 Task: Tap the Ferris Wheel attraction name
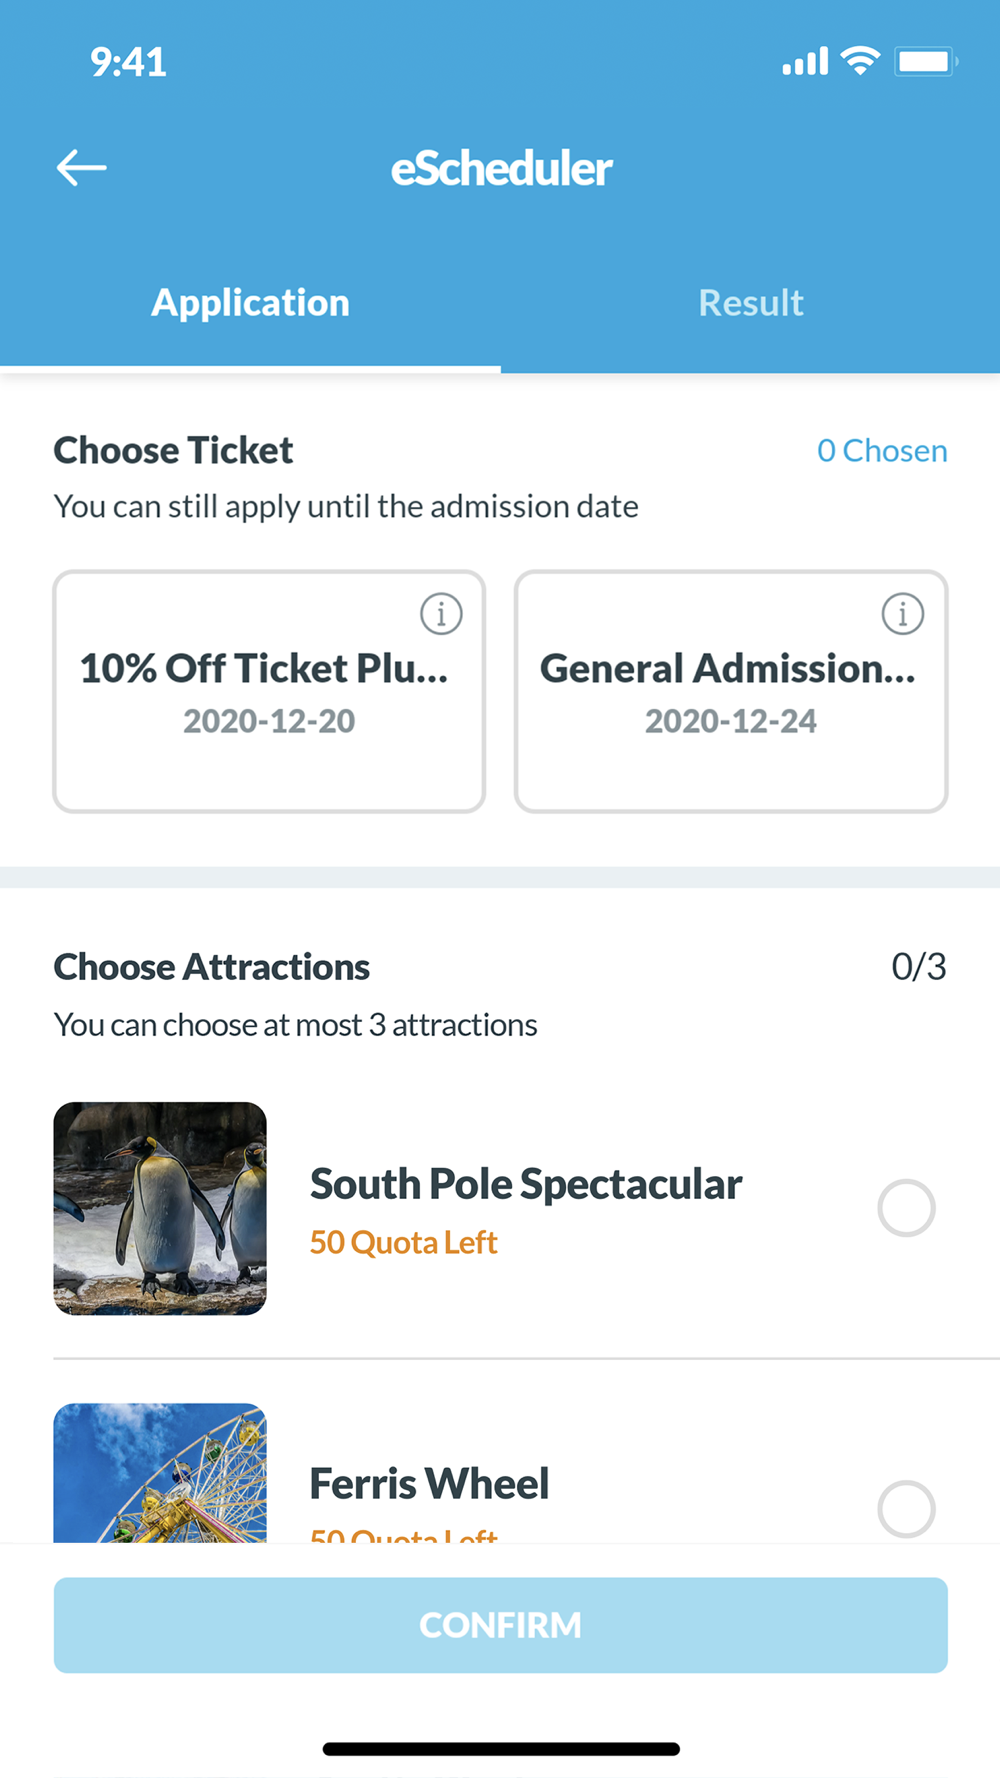click(x=429, y=1484)
